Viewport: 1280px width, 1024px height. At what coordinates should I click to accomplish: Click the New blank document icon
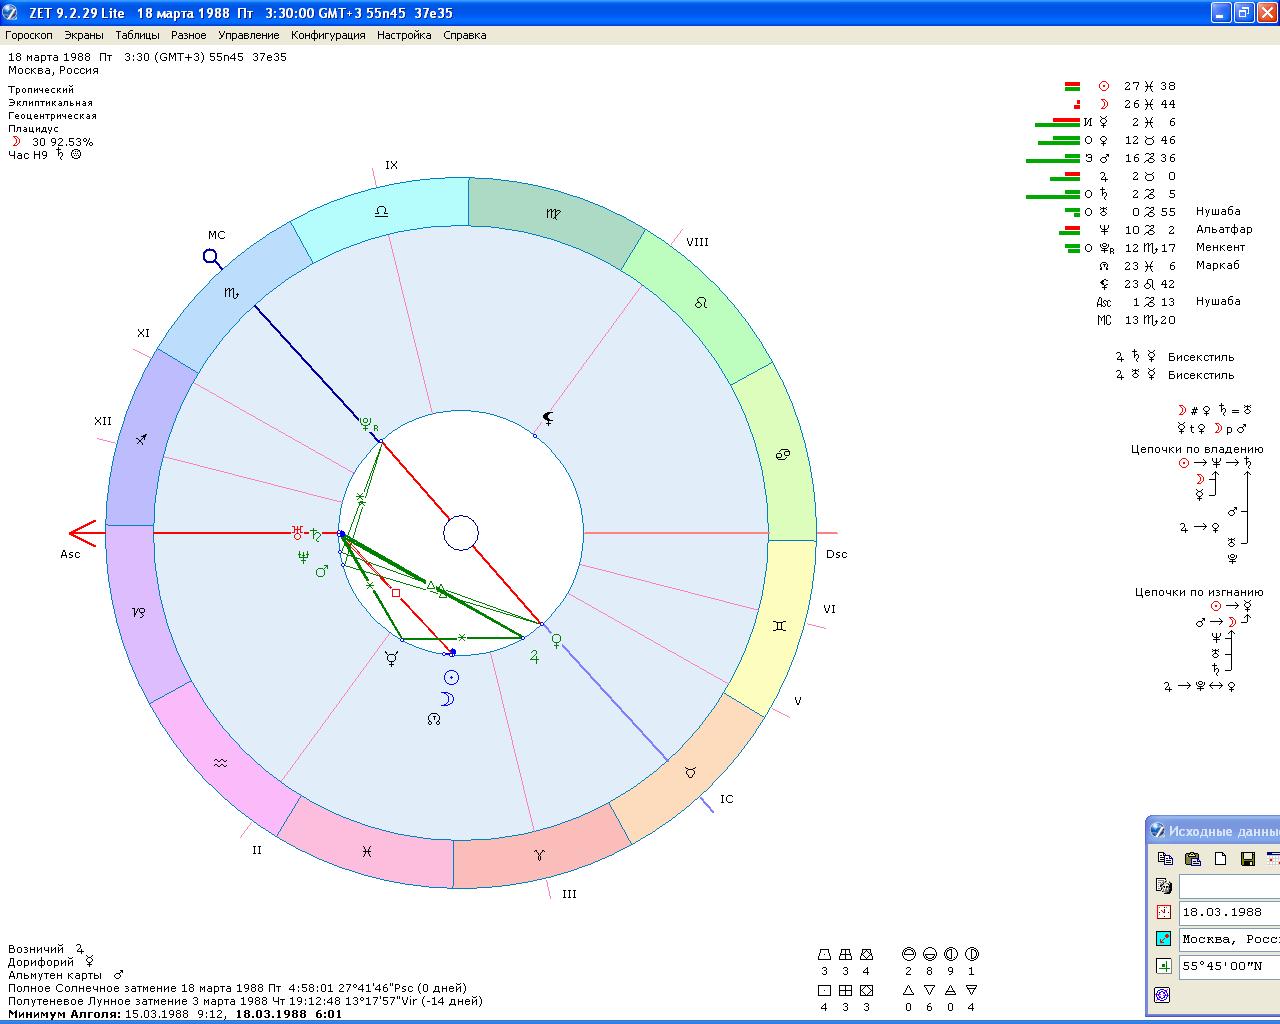click(1220, 858)
